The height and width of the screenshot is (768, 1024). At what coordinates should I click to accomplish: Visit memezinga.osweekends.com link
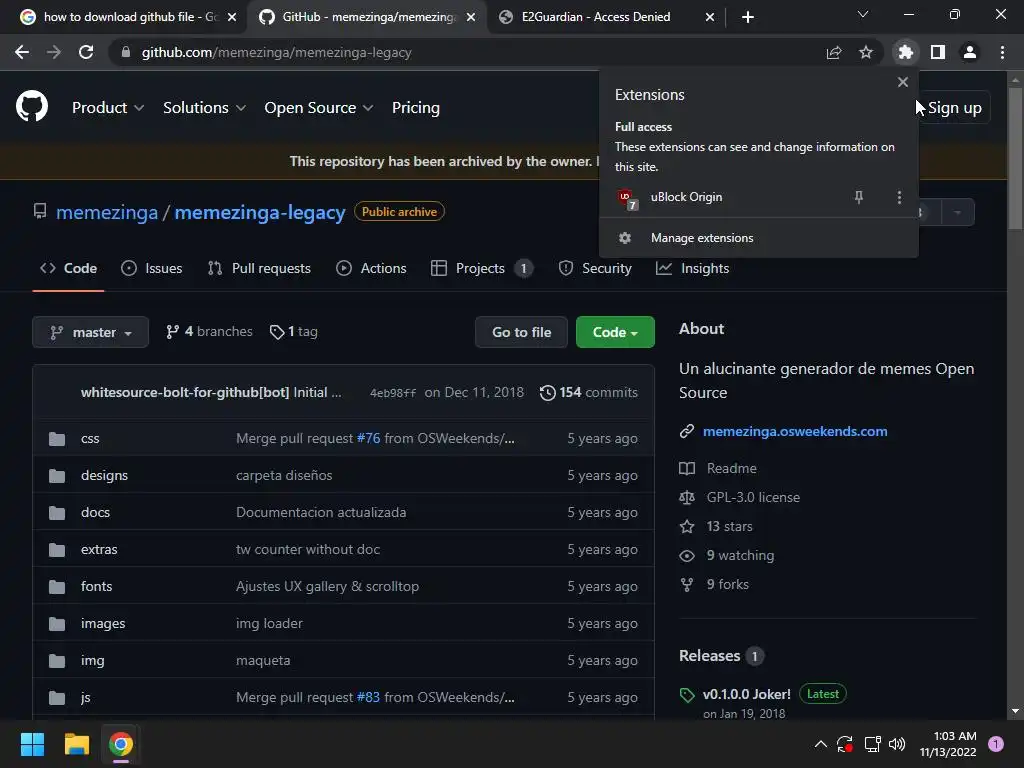click(x=795, y=432)
